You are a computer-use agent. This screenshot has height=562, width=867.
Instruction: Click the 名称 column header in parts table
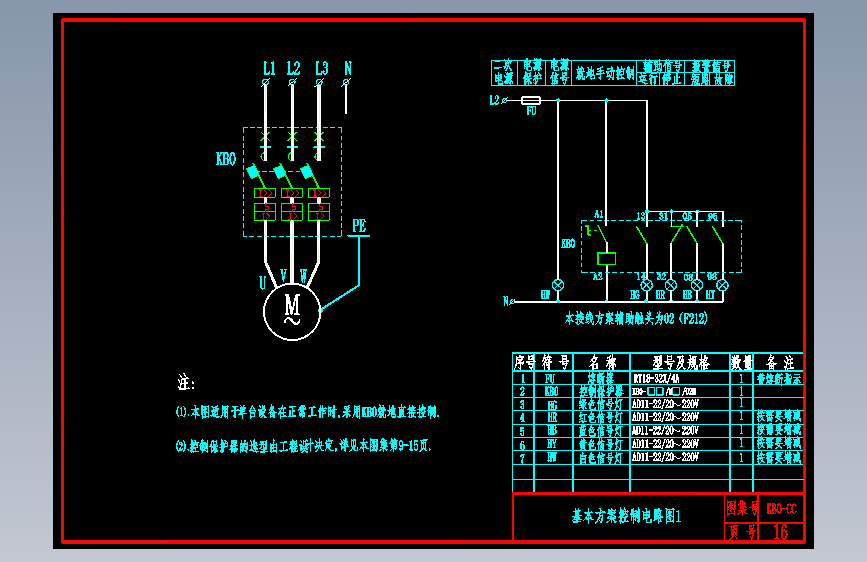602,362
